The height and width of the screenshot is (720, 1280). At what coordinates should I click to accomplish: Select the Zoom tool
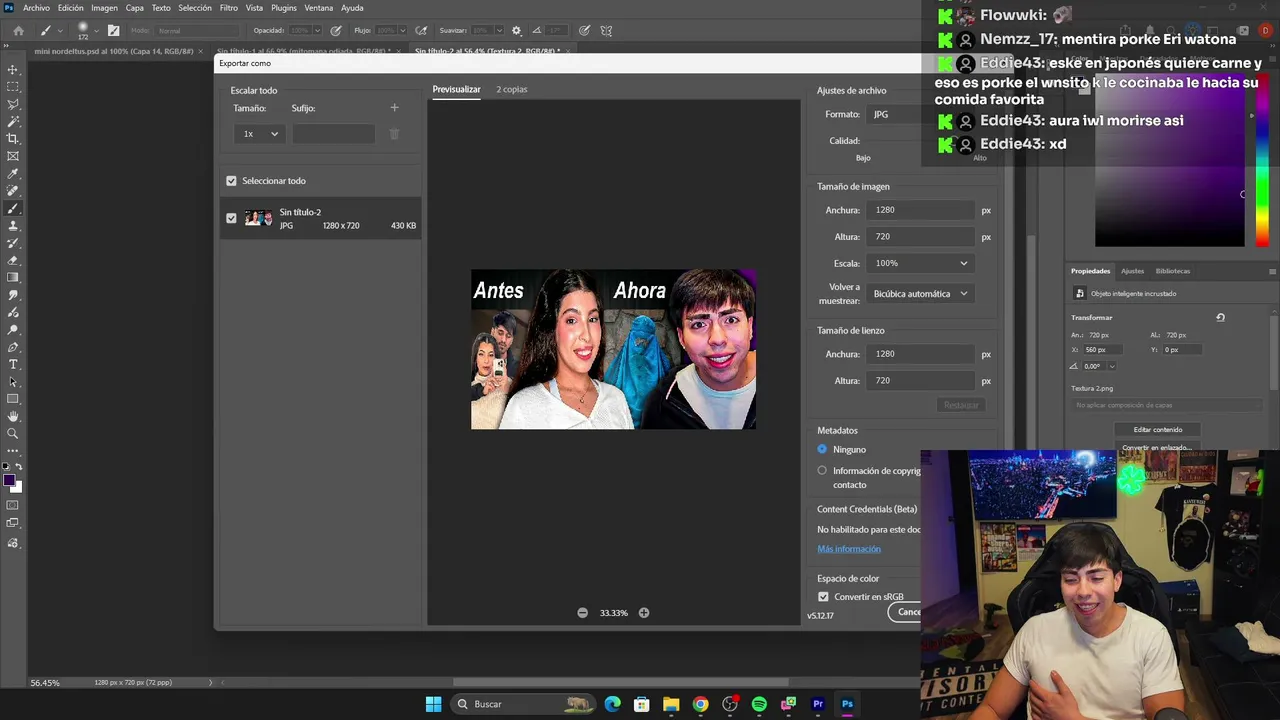13,434
